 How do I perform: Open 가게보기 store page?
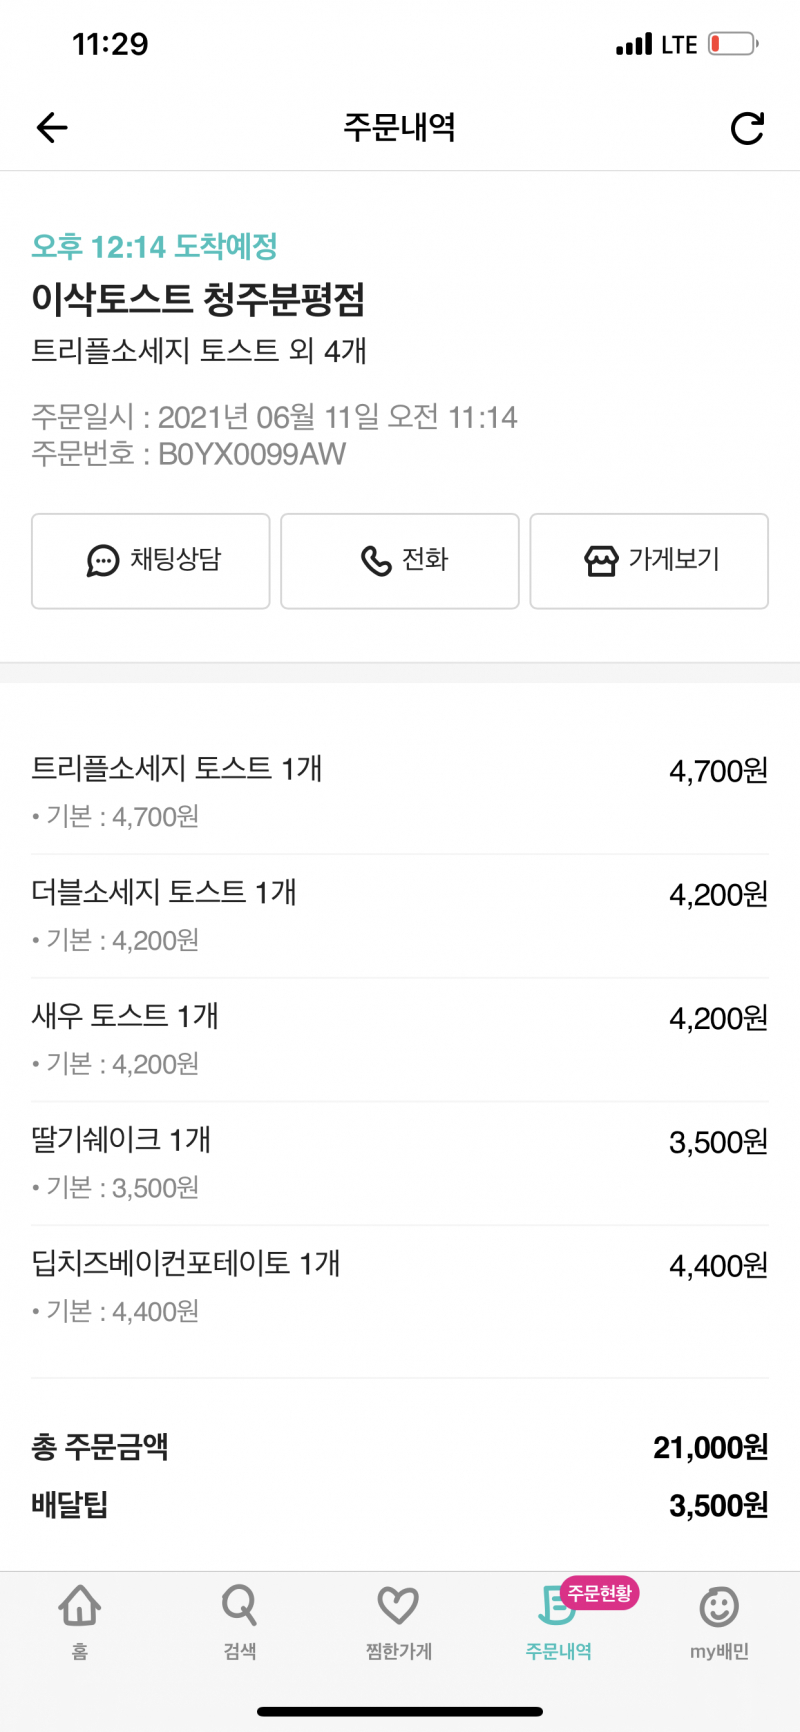[x=649, y=561]
